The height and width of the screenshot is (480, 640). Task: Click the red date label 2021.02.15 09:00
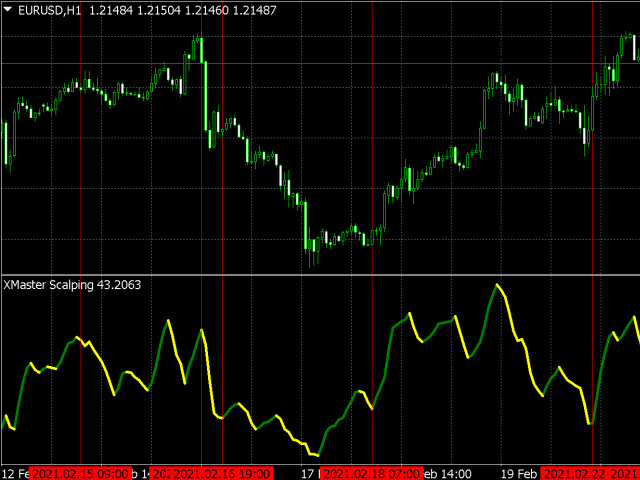coord(81,474)
